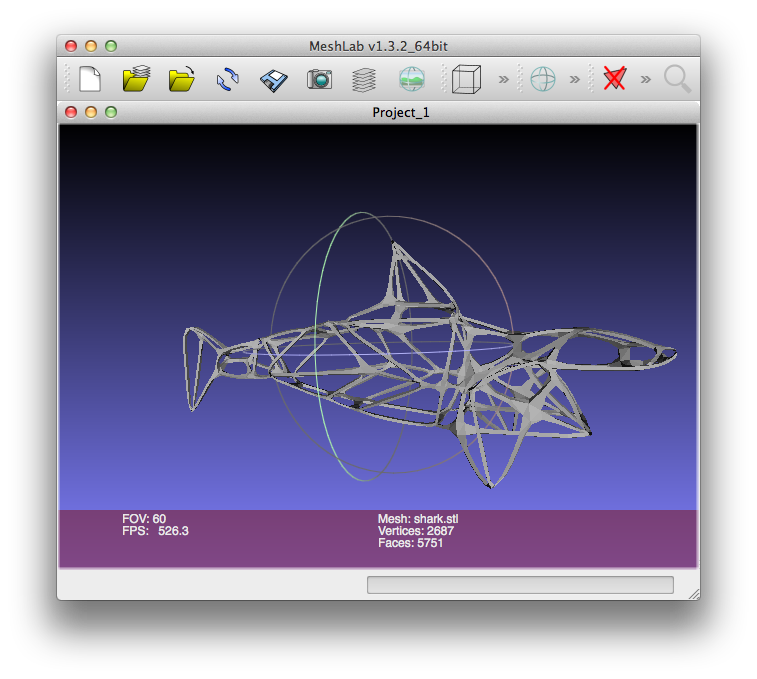Click the shark wireframe mesh
This screenshot has width=757, height=679.
coord(430,365)
